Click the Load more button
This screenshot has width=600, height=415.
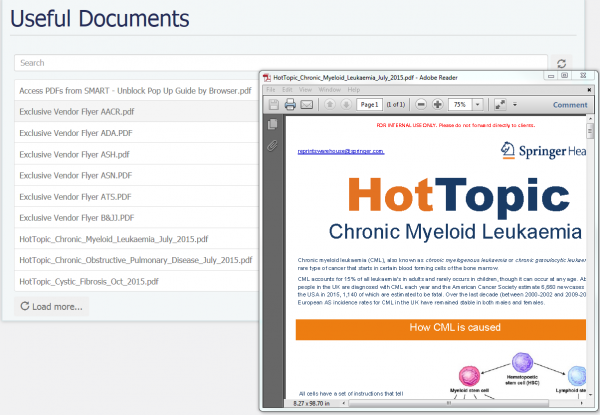pyautogui.click(x=52, y=306)
